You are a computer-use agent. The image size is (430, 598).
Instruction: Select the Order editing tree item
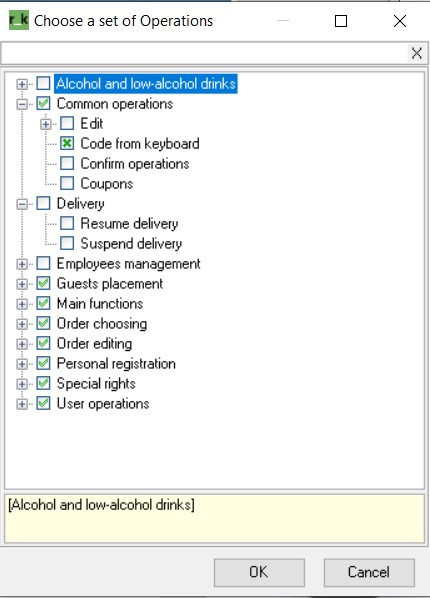coord(94,344)
